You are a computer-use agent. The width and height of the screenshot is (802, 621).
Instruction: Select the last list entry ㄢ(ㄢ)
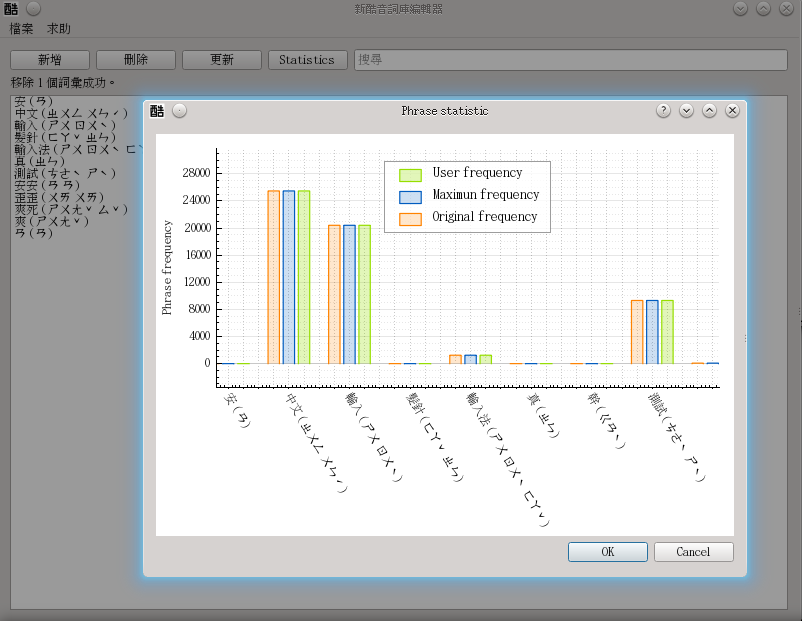34,233
